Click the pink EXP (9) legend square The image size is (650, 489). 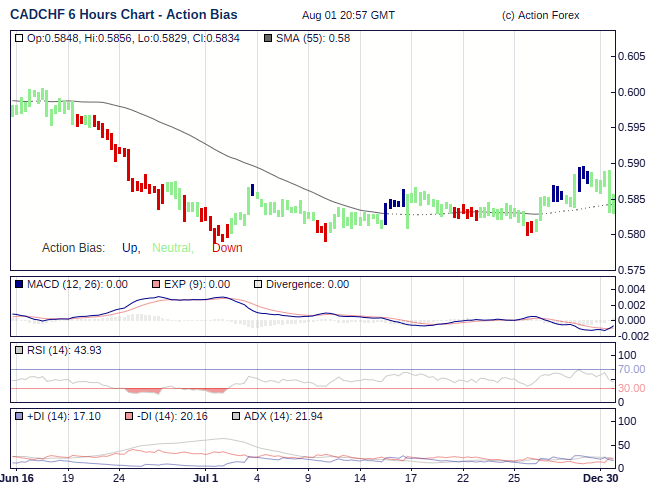(x=155, y=284)
